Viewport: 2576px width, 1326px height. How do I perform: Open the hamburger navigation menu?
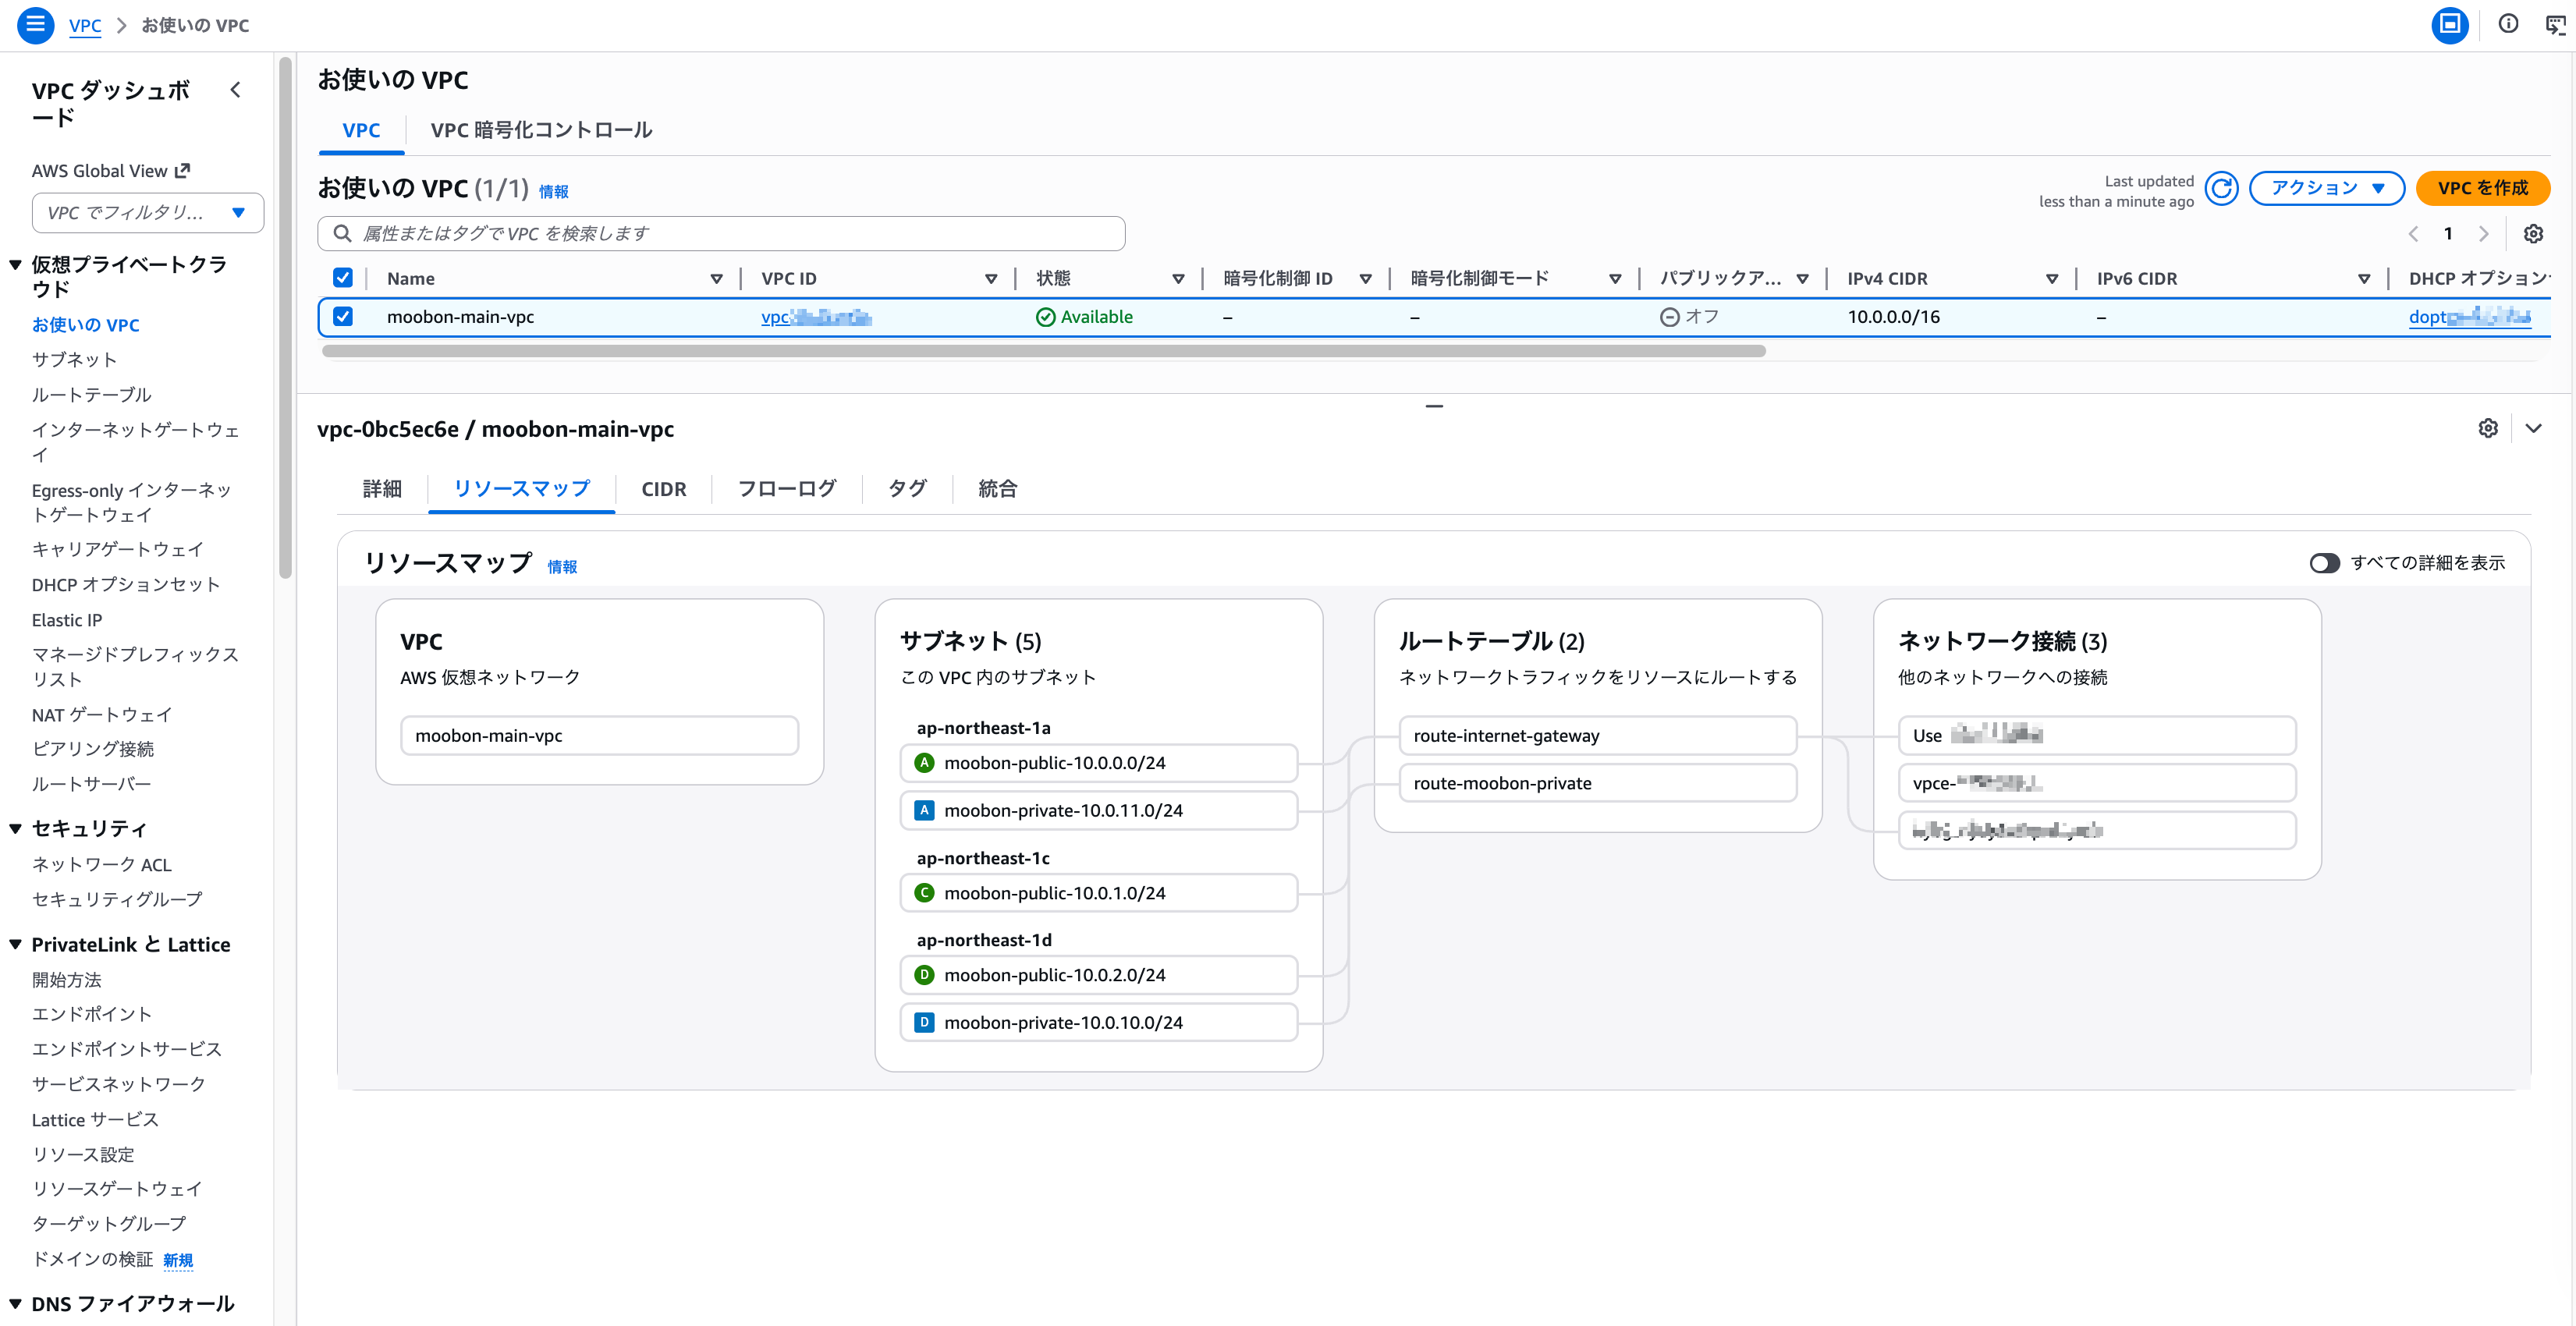[x=35, y=25]
